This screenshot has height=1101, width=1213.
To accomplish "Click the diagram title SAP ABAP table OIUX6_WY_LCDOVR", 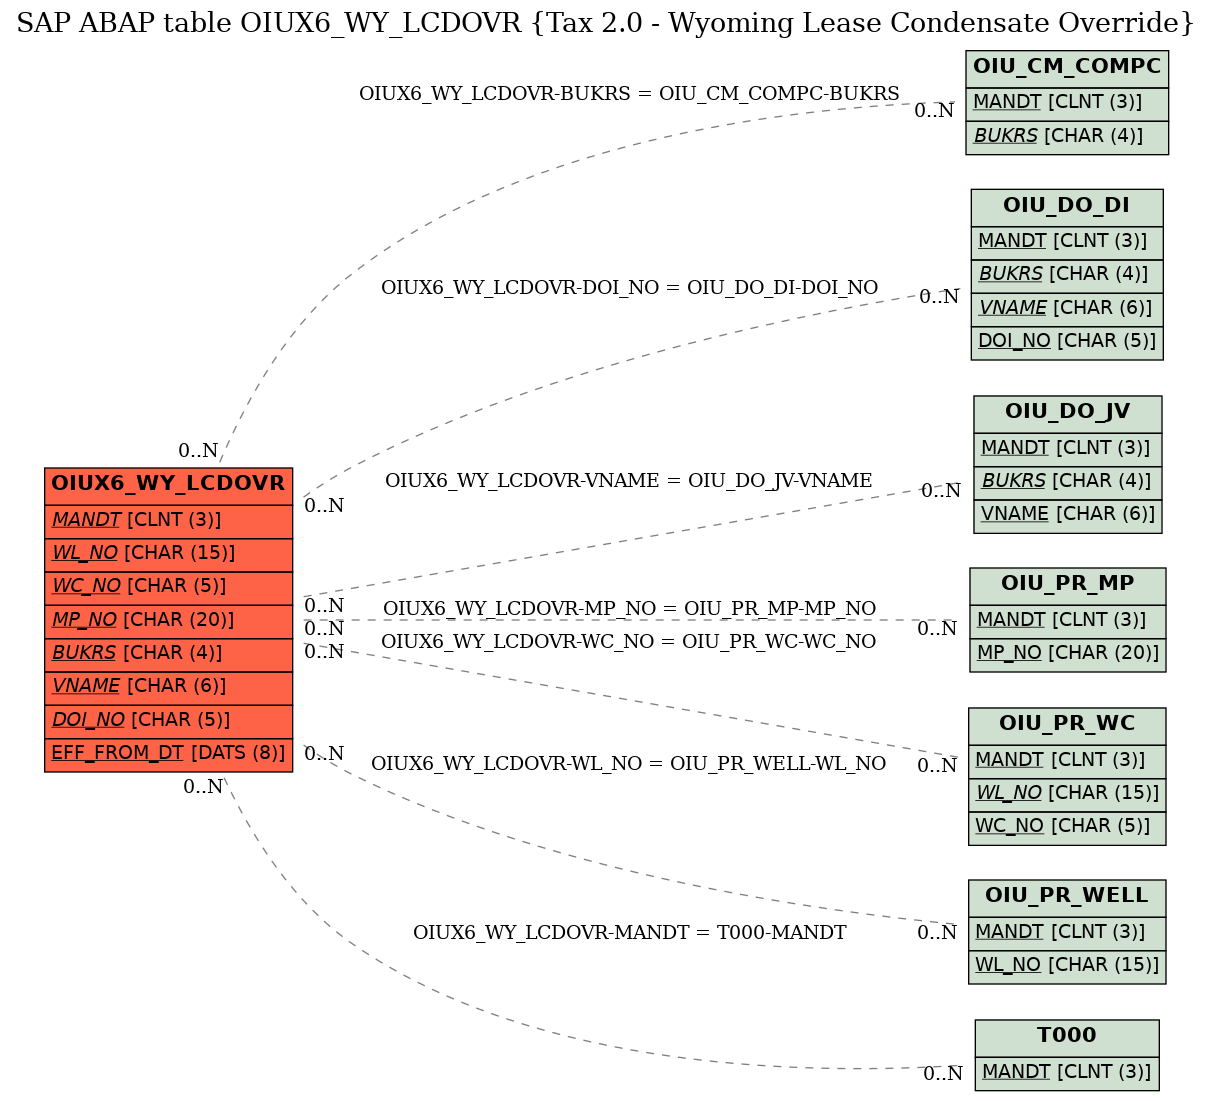I will coord(605,24).
